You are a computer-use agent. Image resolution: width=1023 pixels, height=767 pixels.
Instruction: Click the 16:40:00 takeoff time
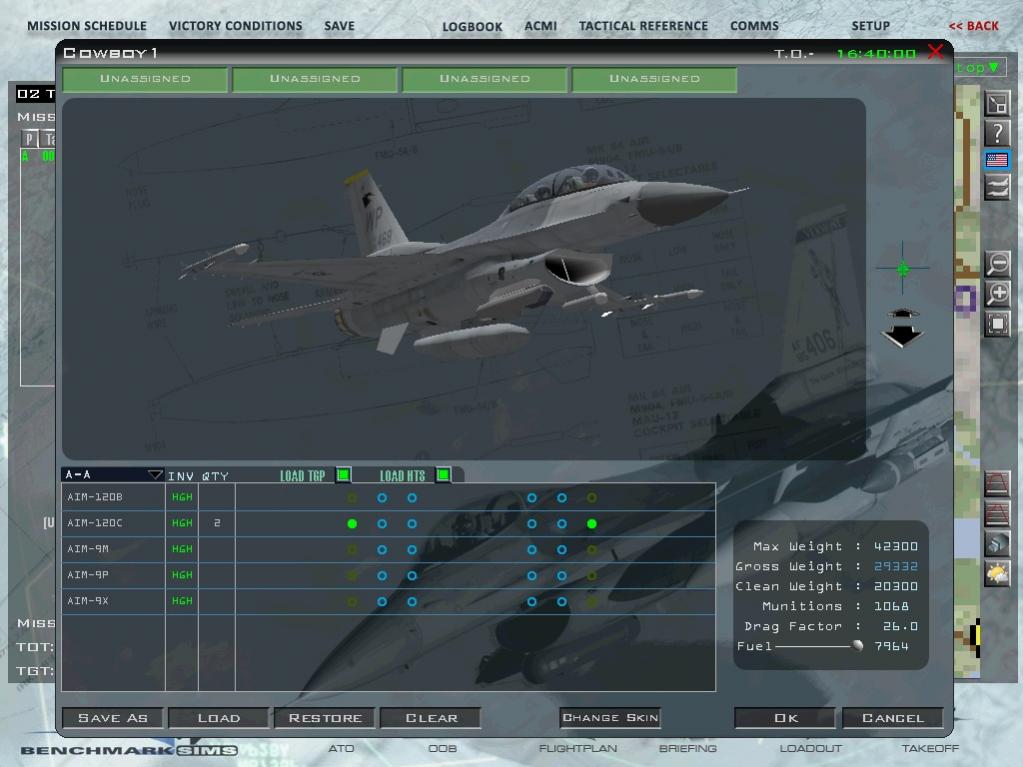[x=876, y=53]
